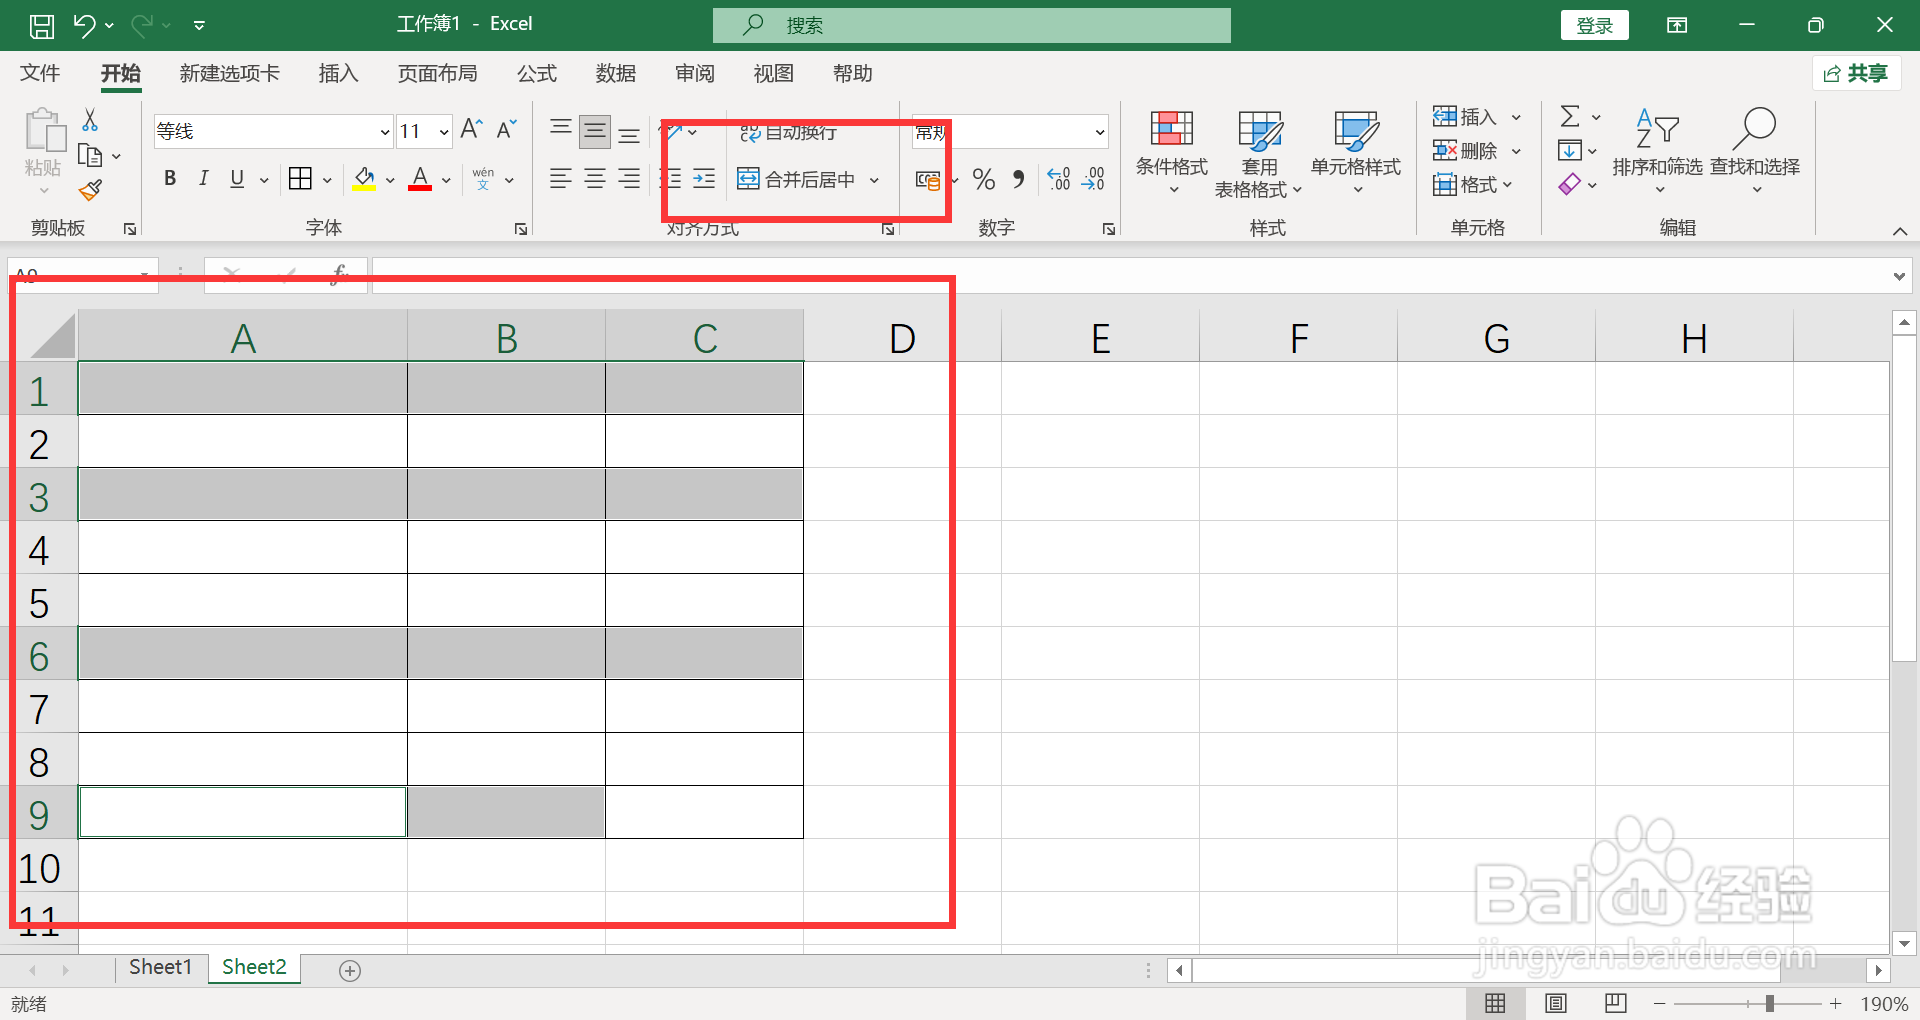
Task: Switch to the 公式 tab
Action: click(x=536, y=73)
